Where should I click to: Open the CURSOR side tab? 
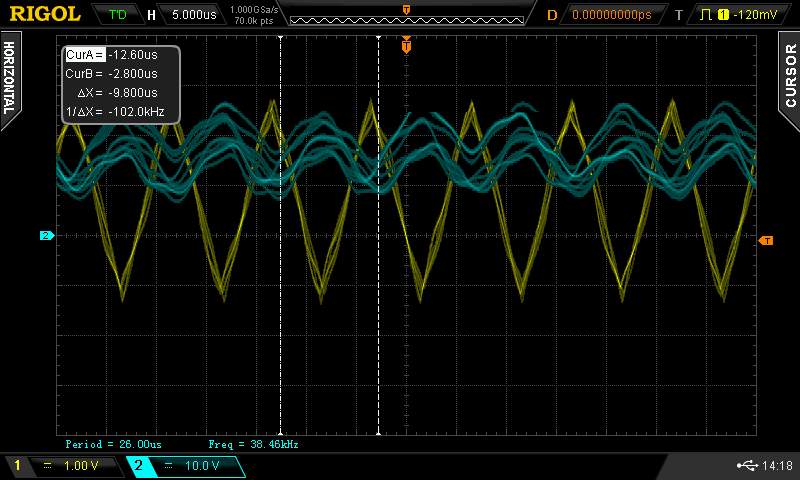click(790, 75)
